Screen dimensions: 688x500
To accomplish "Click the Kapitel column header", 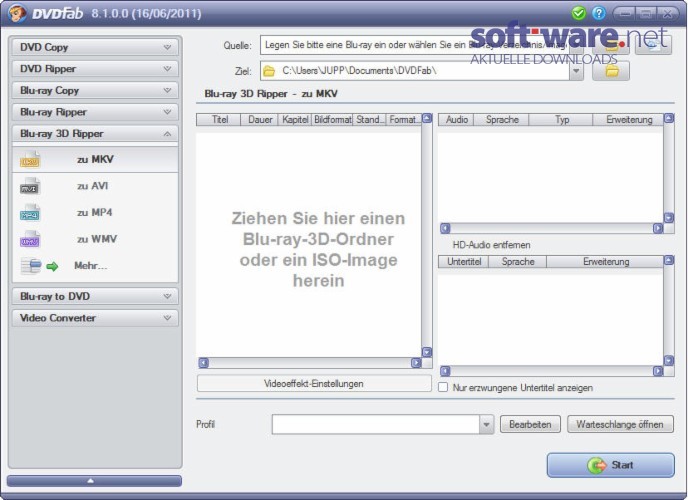I will point(295,120).
